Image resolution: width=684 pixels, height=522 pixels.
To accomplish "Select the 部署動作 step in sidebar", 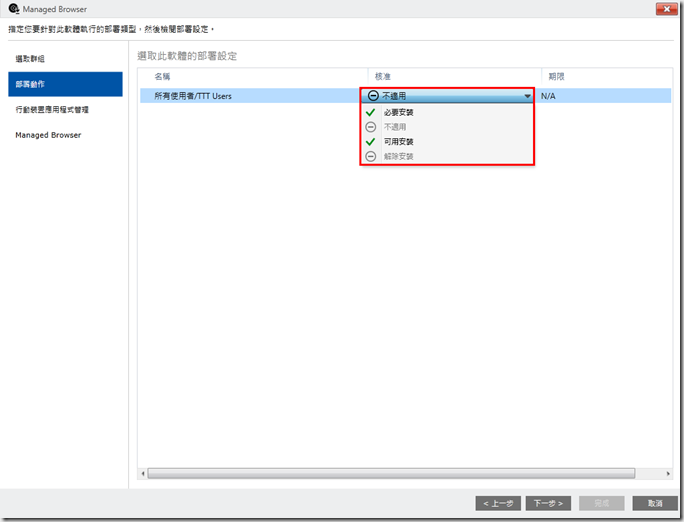I will pos(30,84).
